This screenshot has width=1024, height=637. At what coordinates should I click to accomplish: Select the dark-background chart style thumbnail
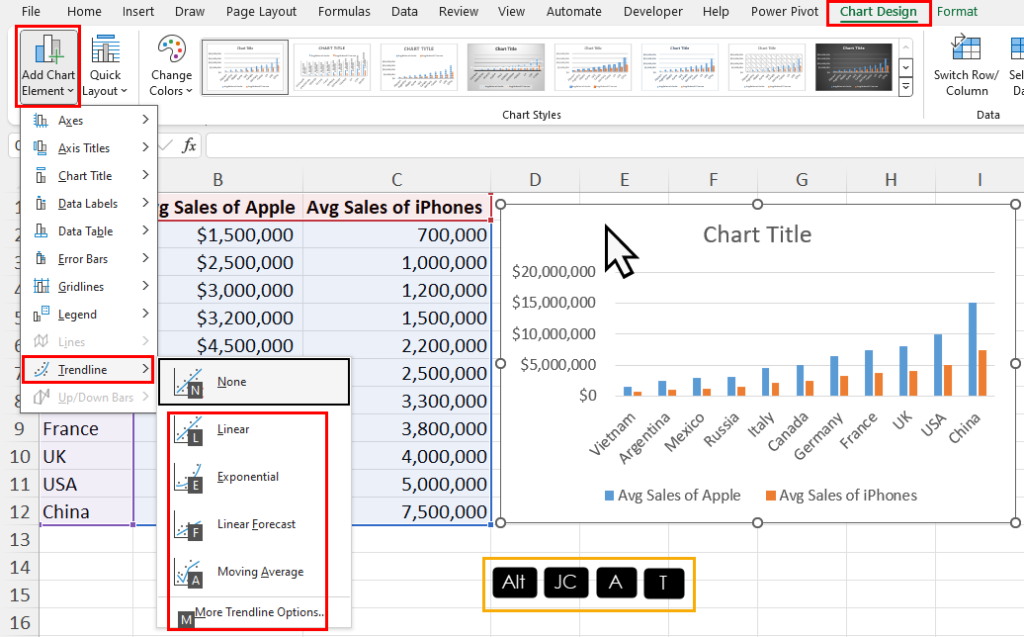coord(854,67)
